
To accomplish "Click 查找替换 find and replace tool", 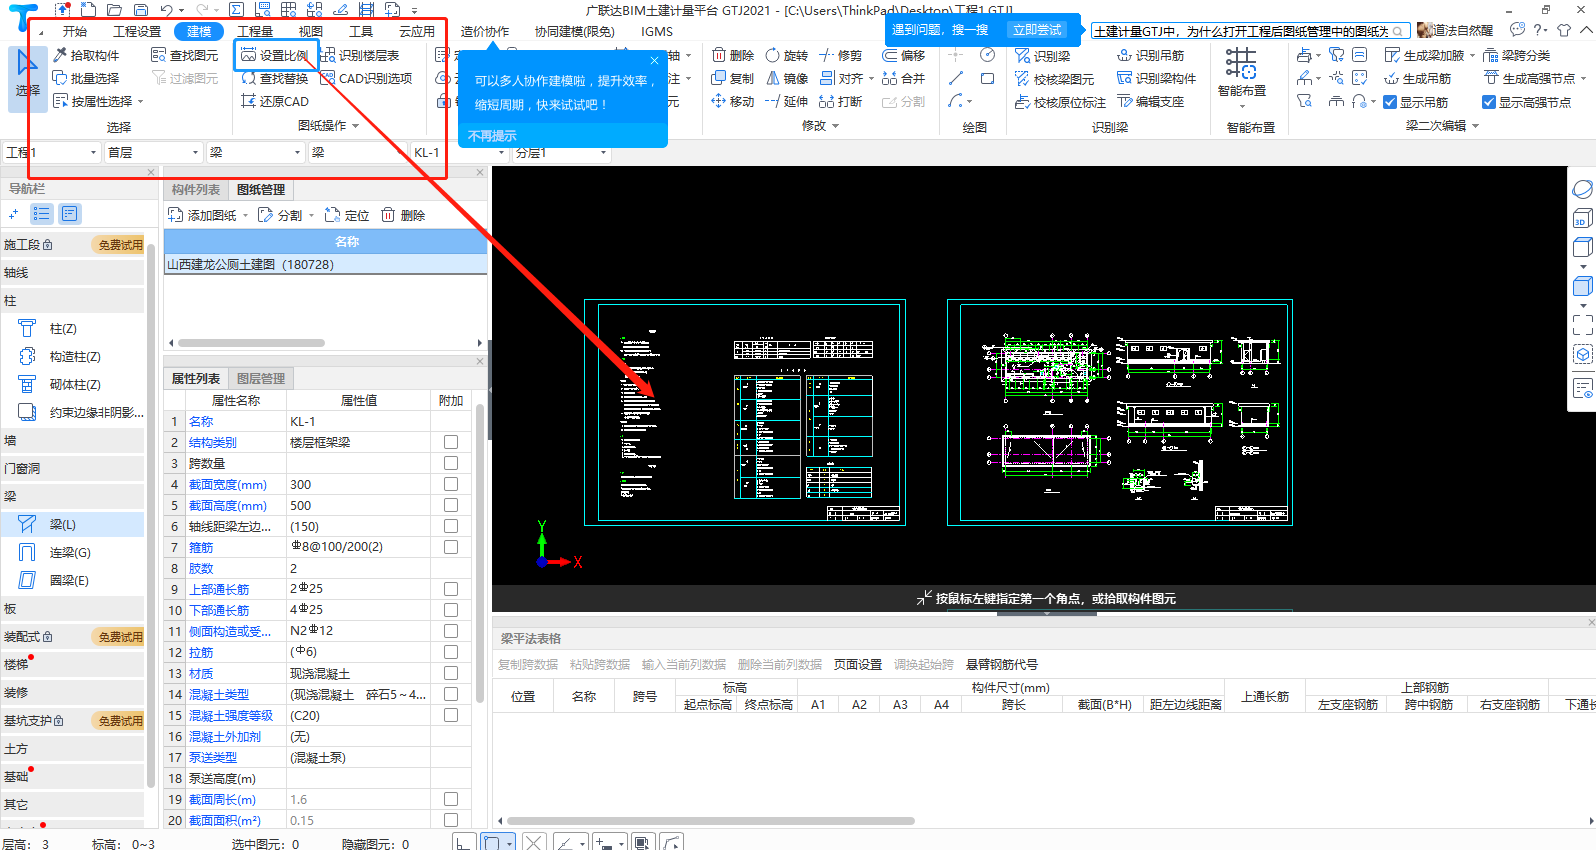I will click(275, 78).
